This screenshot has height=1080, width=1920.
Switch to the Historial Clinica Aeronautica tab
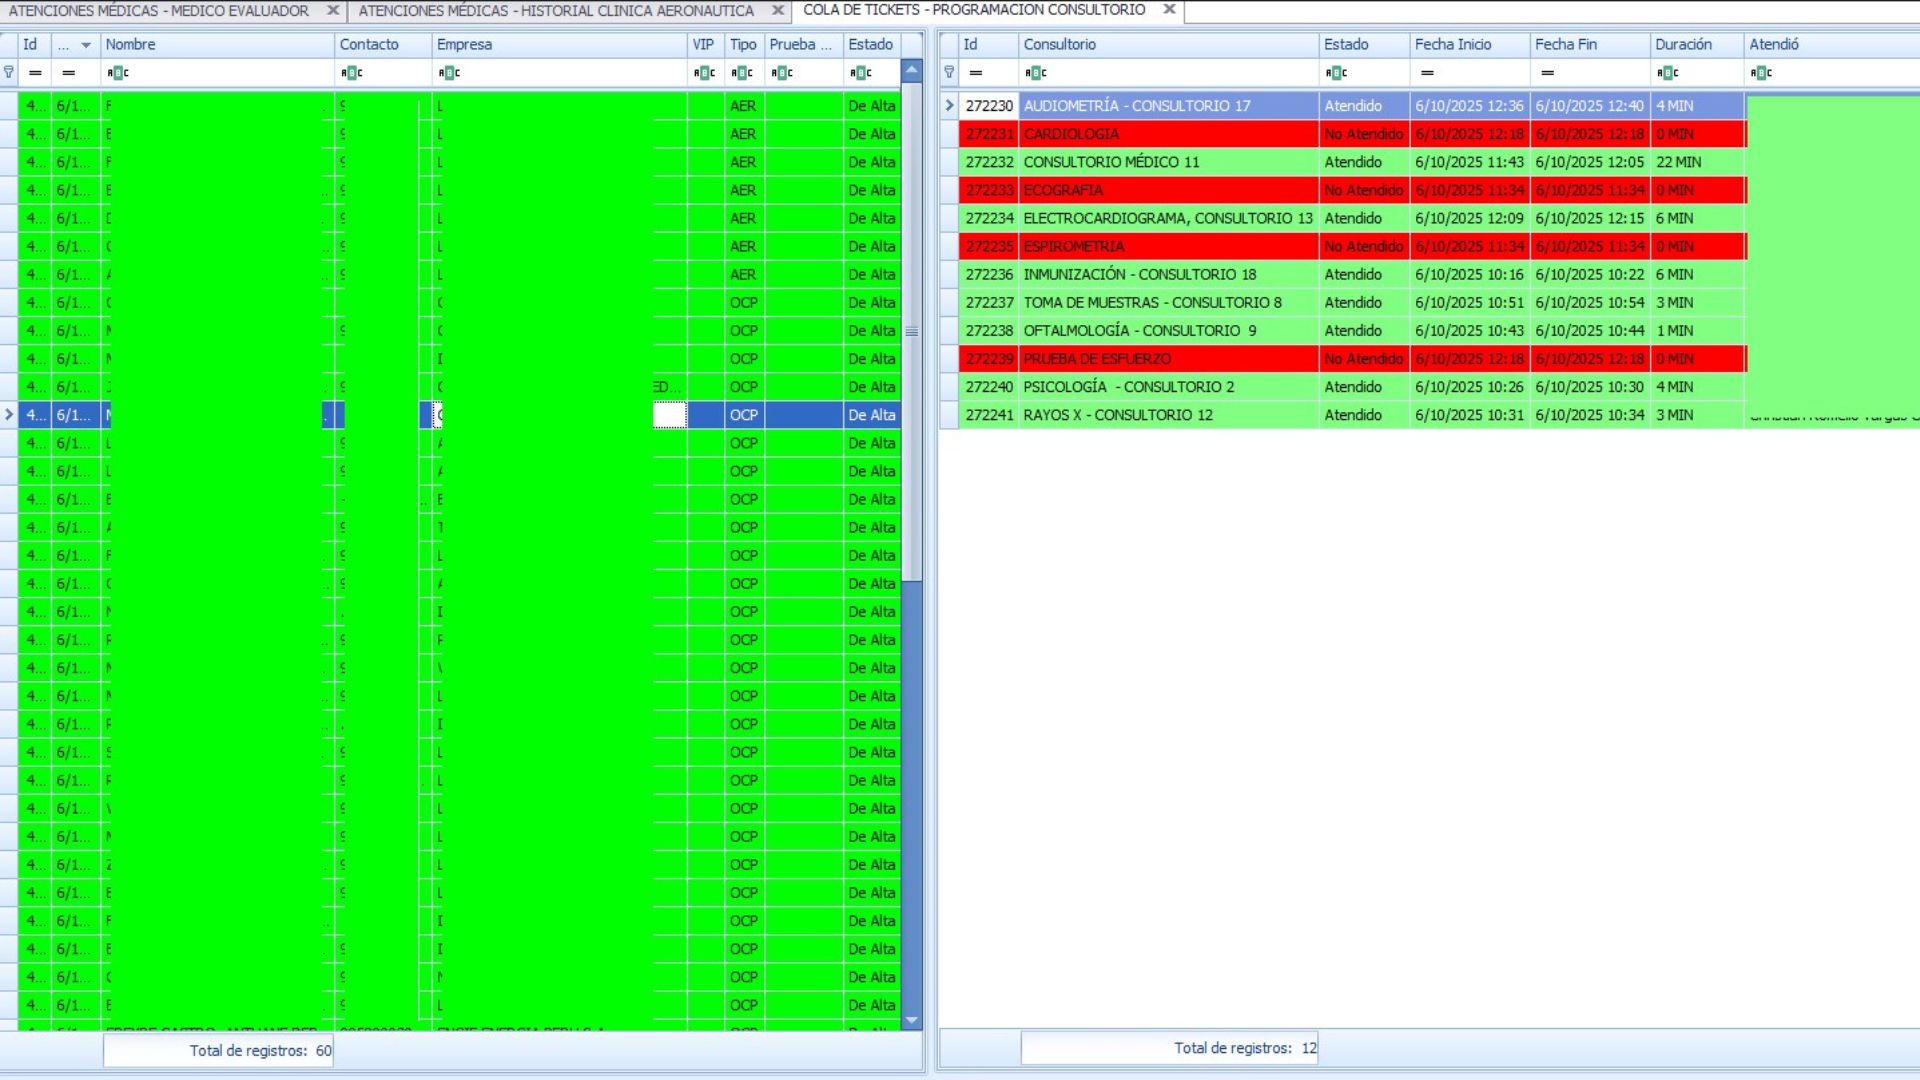click(x=556, y=11)
